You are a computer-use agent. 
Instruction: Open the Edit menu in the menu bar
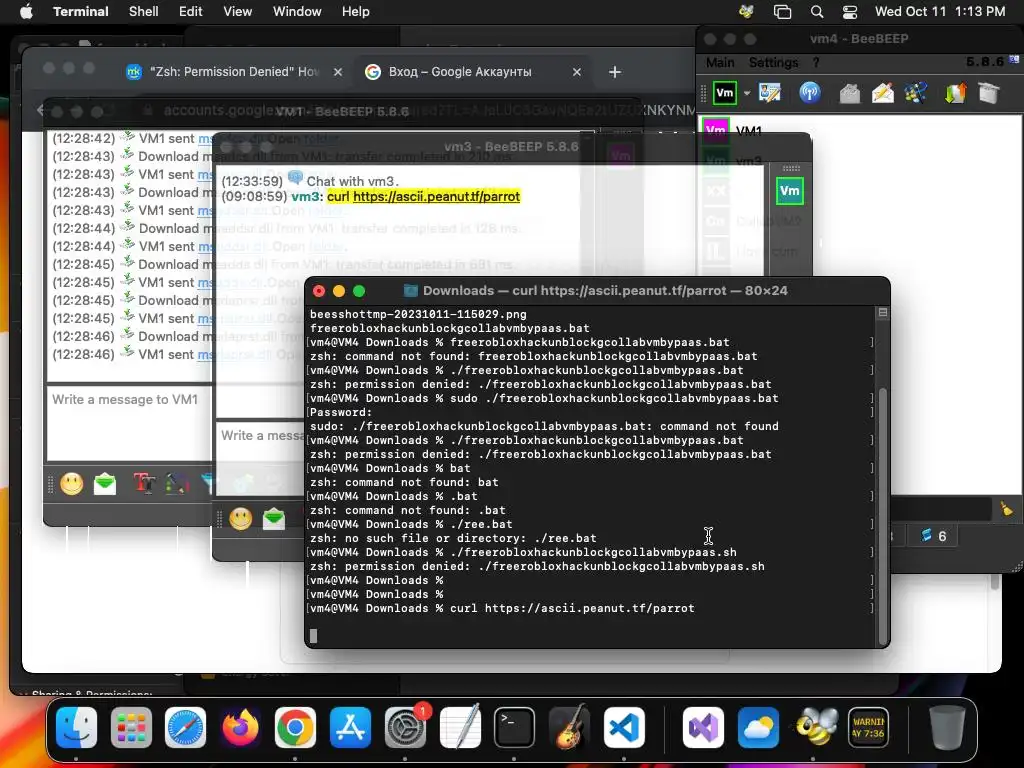coord(191,12)
